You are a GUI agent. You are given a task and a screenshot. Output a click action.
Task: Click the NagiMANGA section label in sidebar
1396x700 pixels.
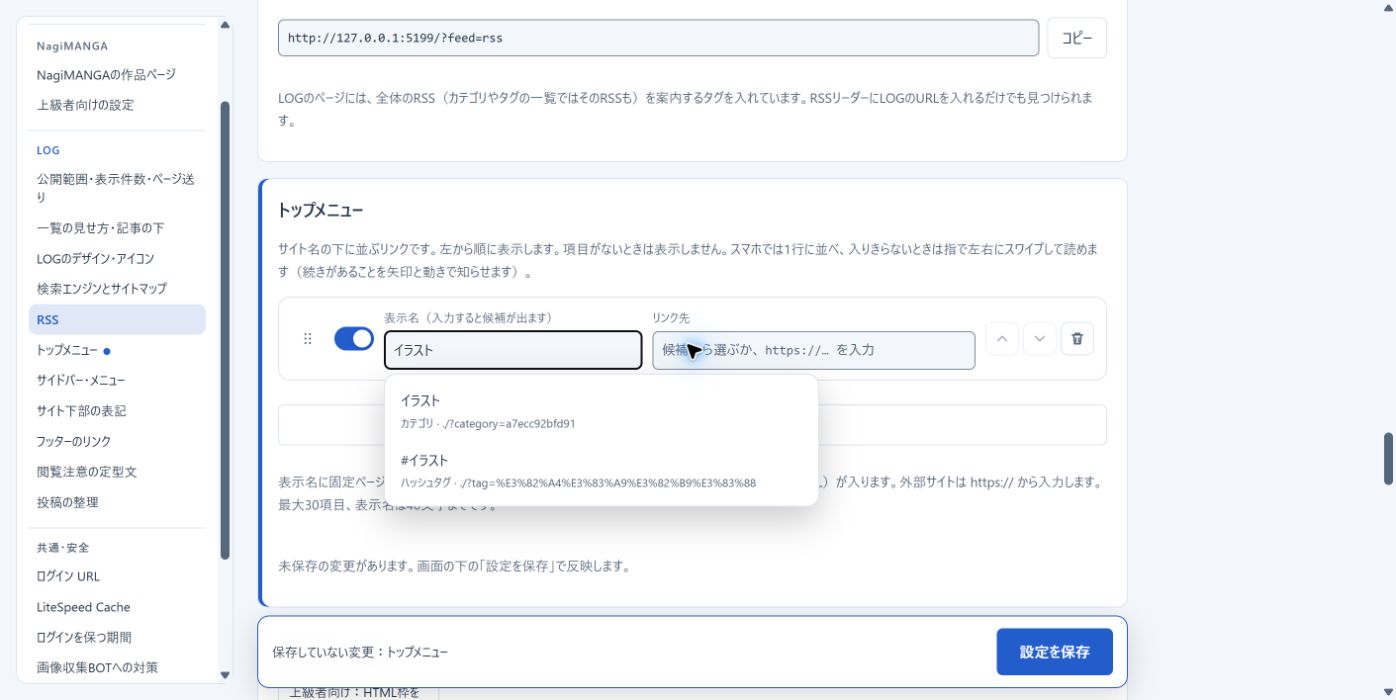coord(72,46)
